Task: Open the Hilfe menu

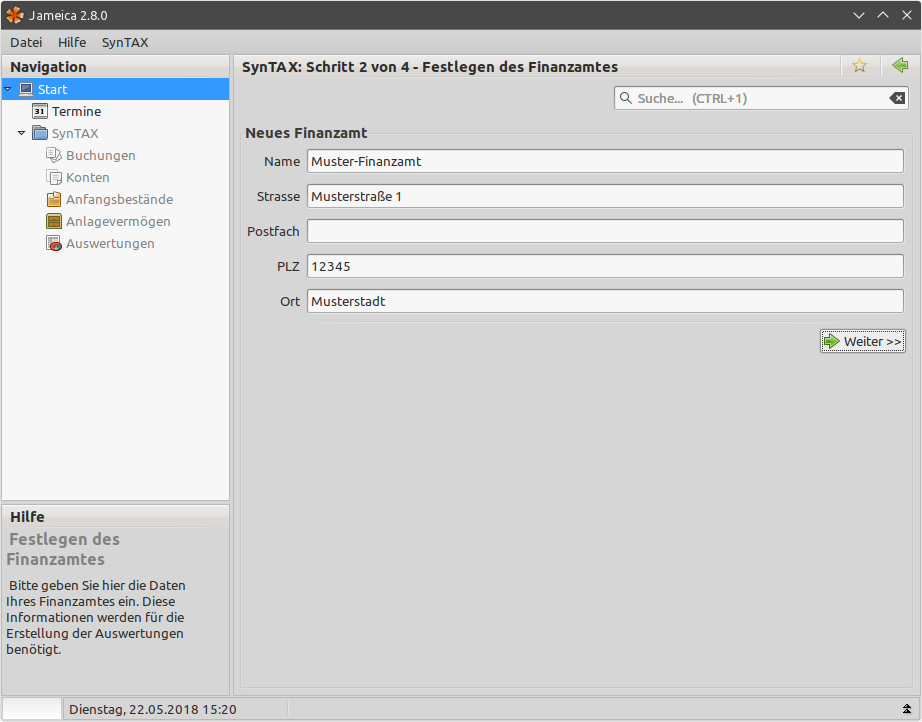Action: pos(72,42)
